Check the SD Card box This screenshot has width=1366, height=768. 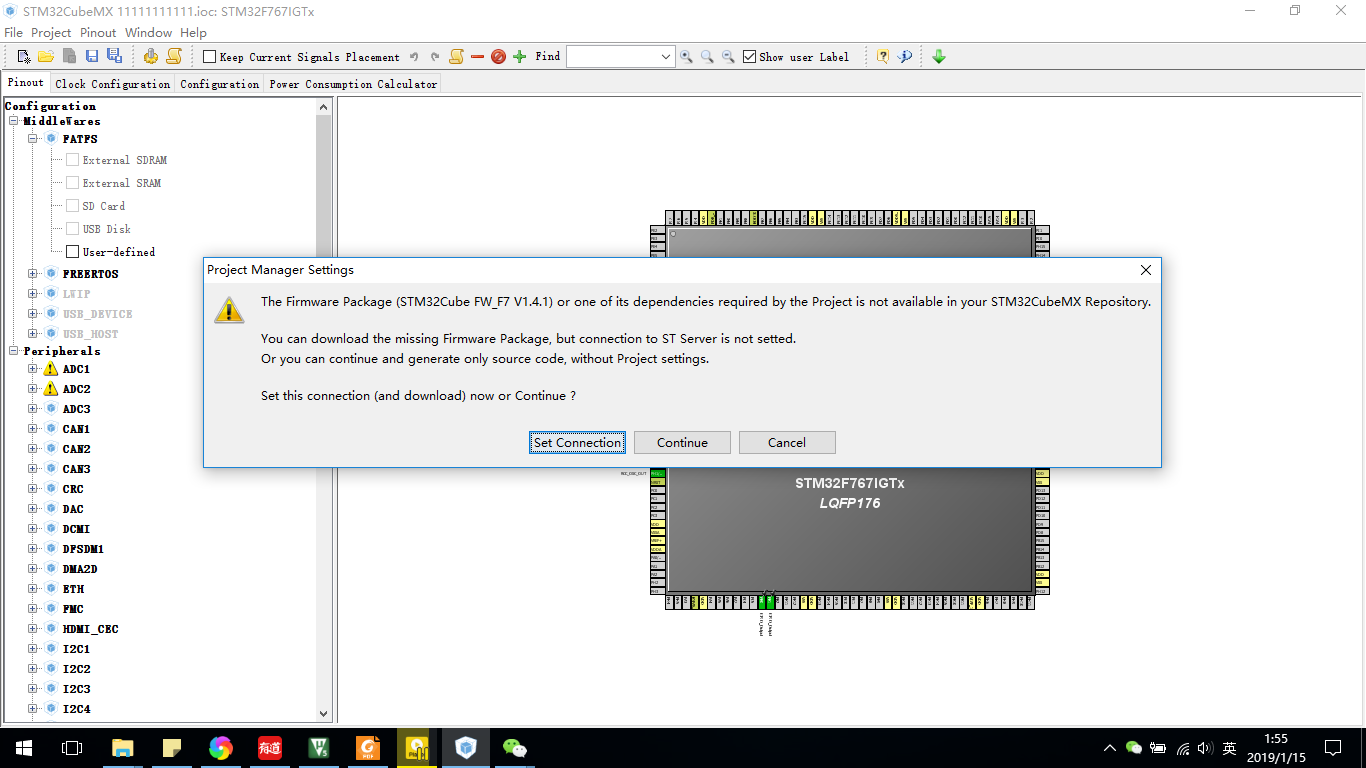coord(72,206)
